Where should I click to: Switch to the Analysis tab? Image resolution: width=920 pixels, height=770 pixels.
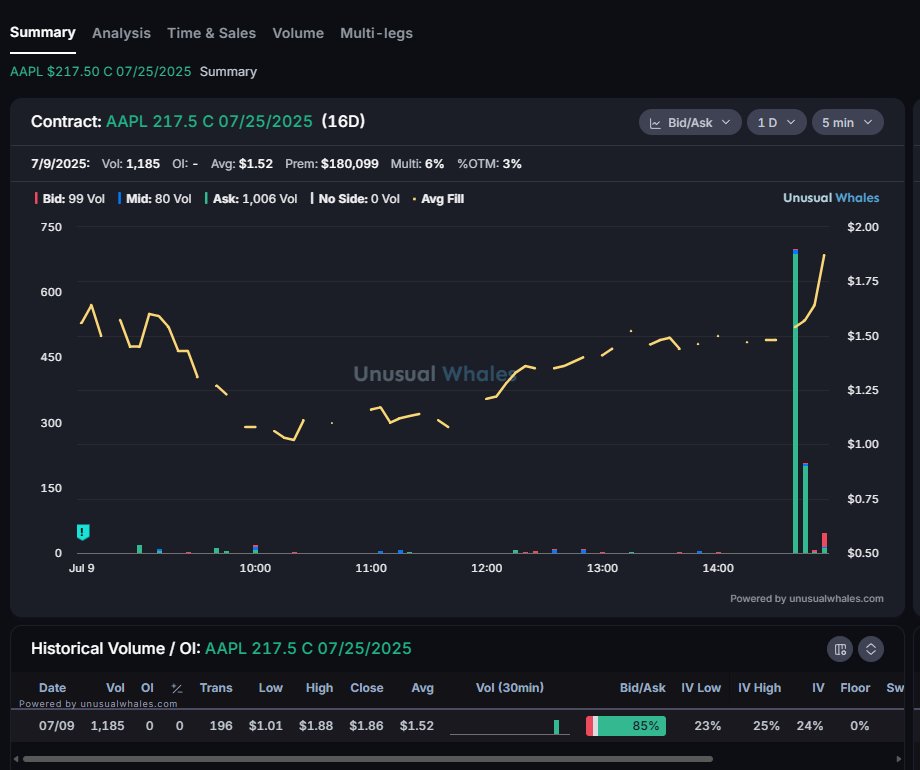pos(121,33)
